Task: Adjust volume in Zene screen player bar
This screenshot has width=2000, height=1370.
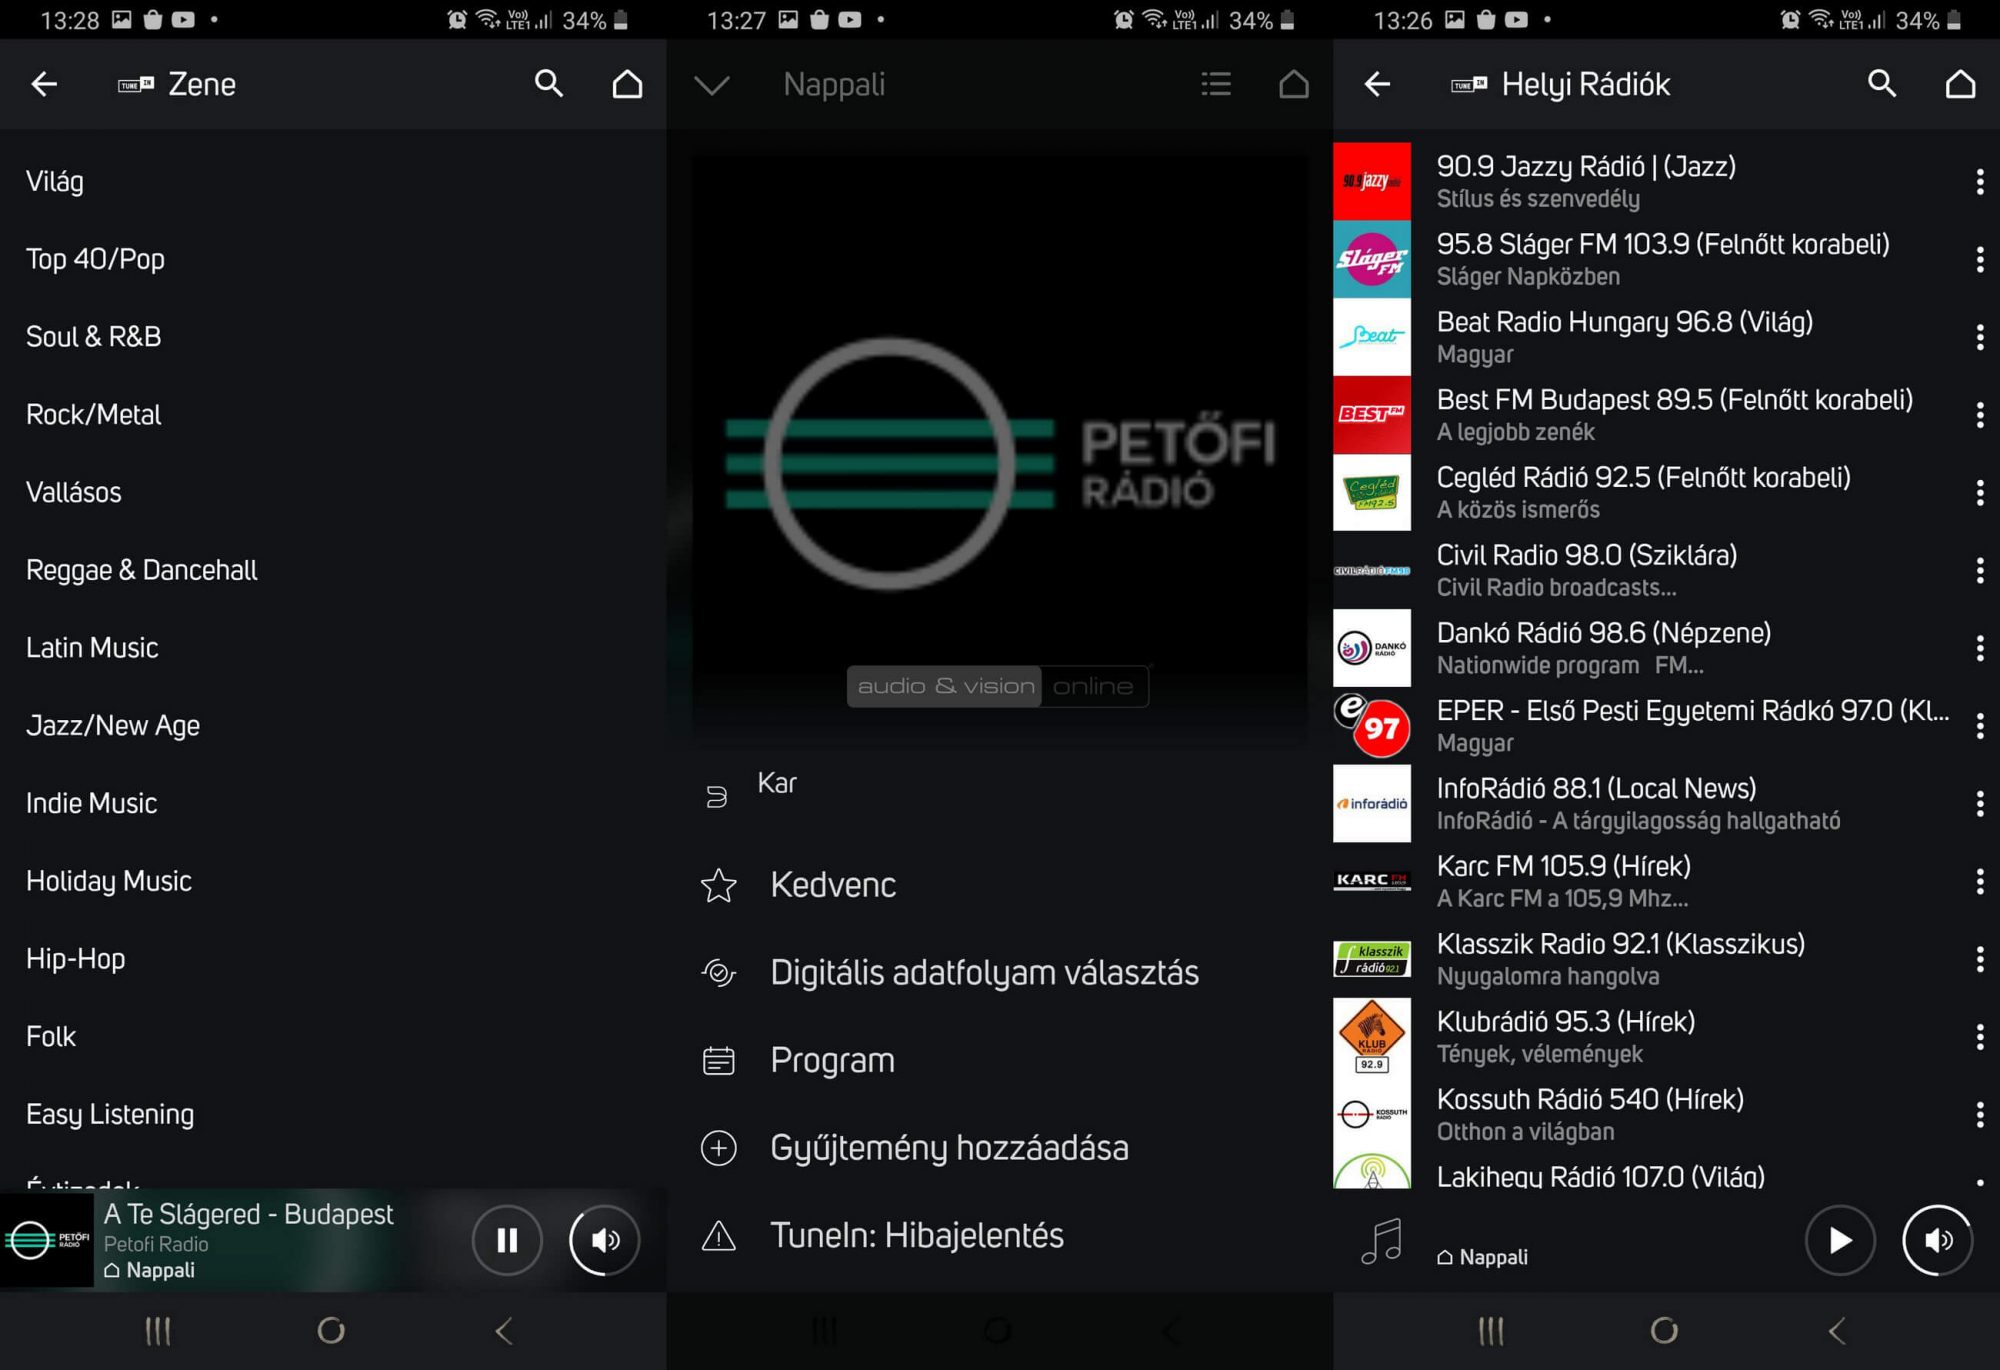Action: [x=605, y=1240]
